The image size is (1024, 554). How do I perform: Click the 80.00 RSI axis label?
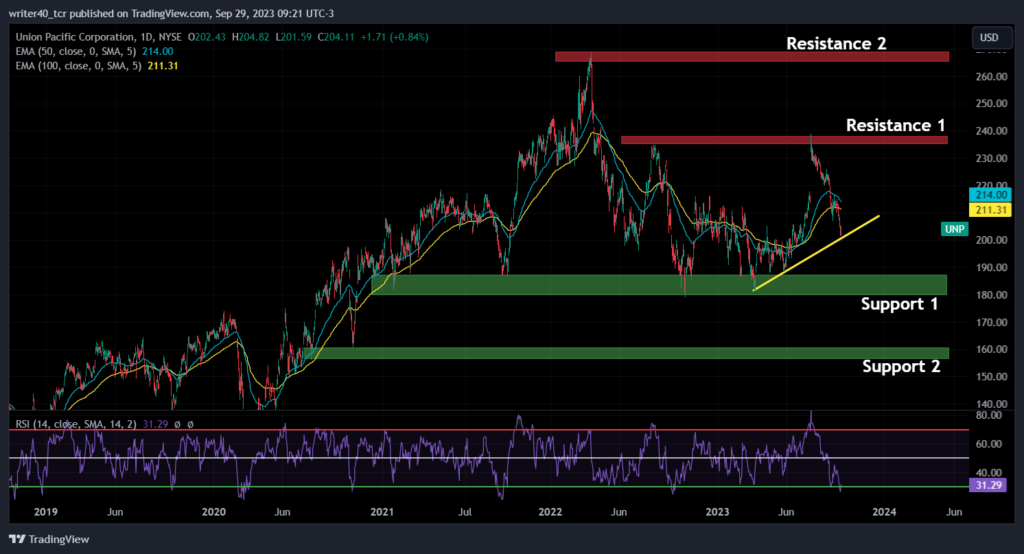(988, 416)
